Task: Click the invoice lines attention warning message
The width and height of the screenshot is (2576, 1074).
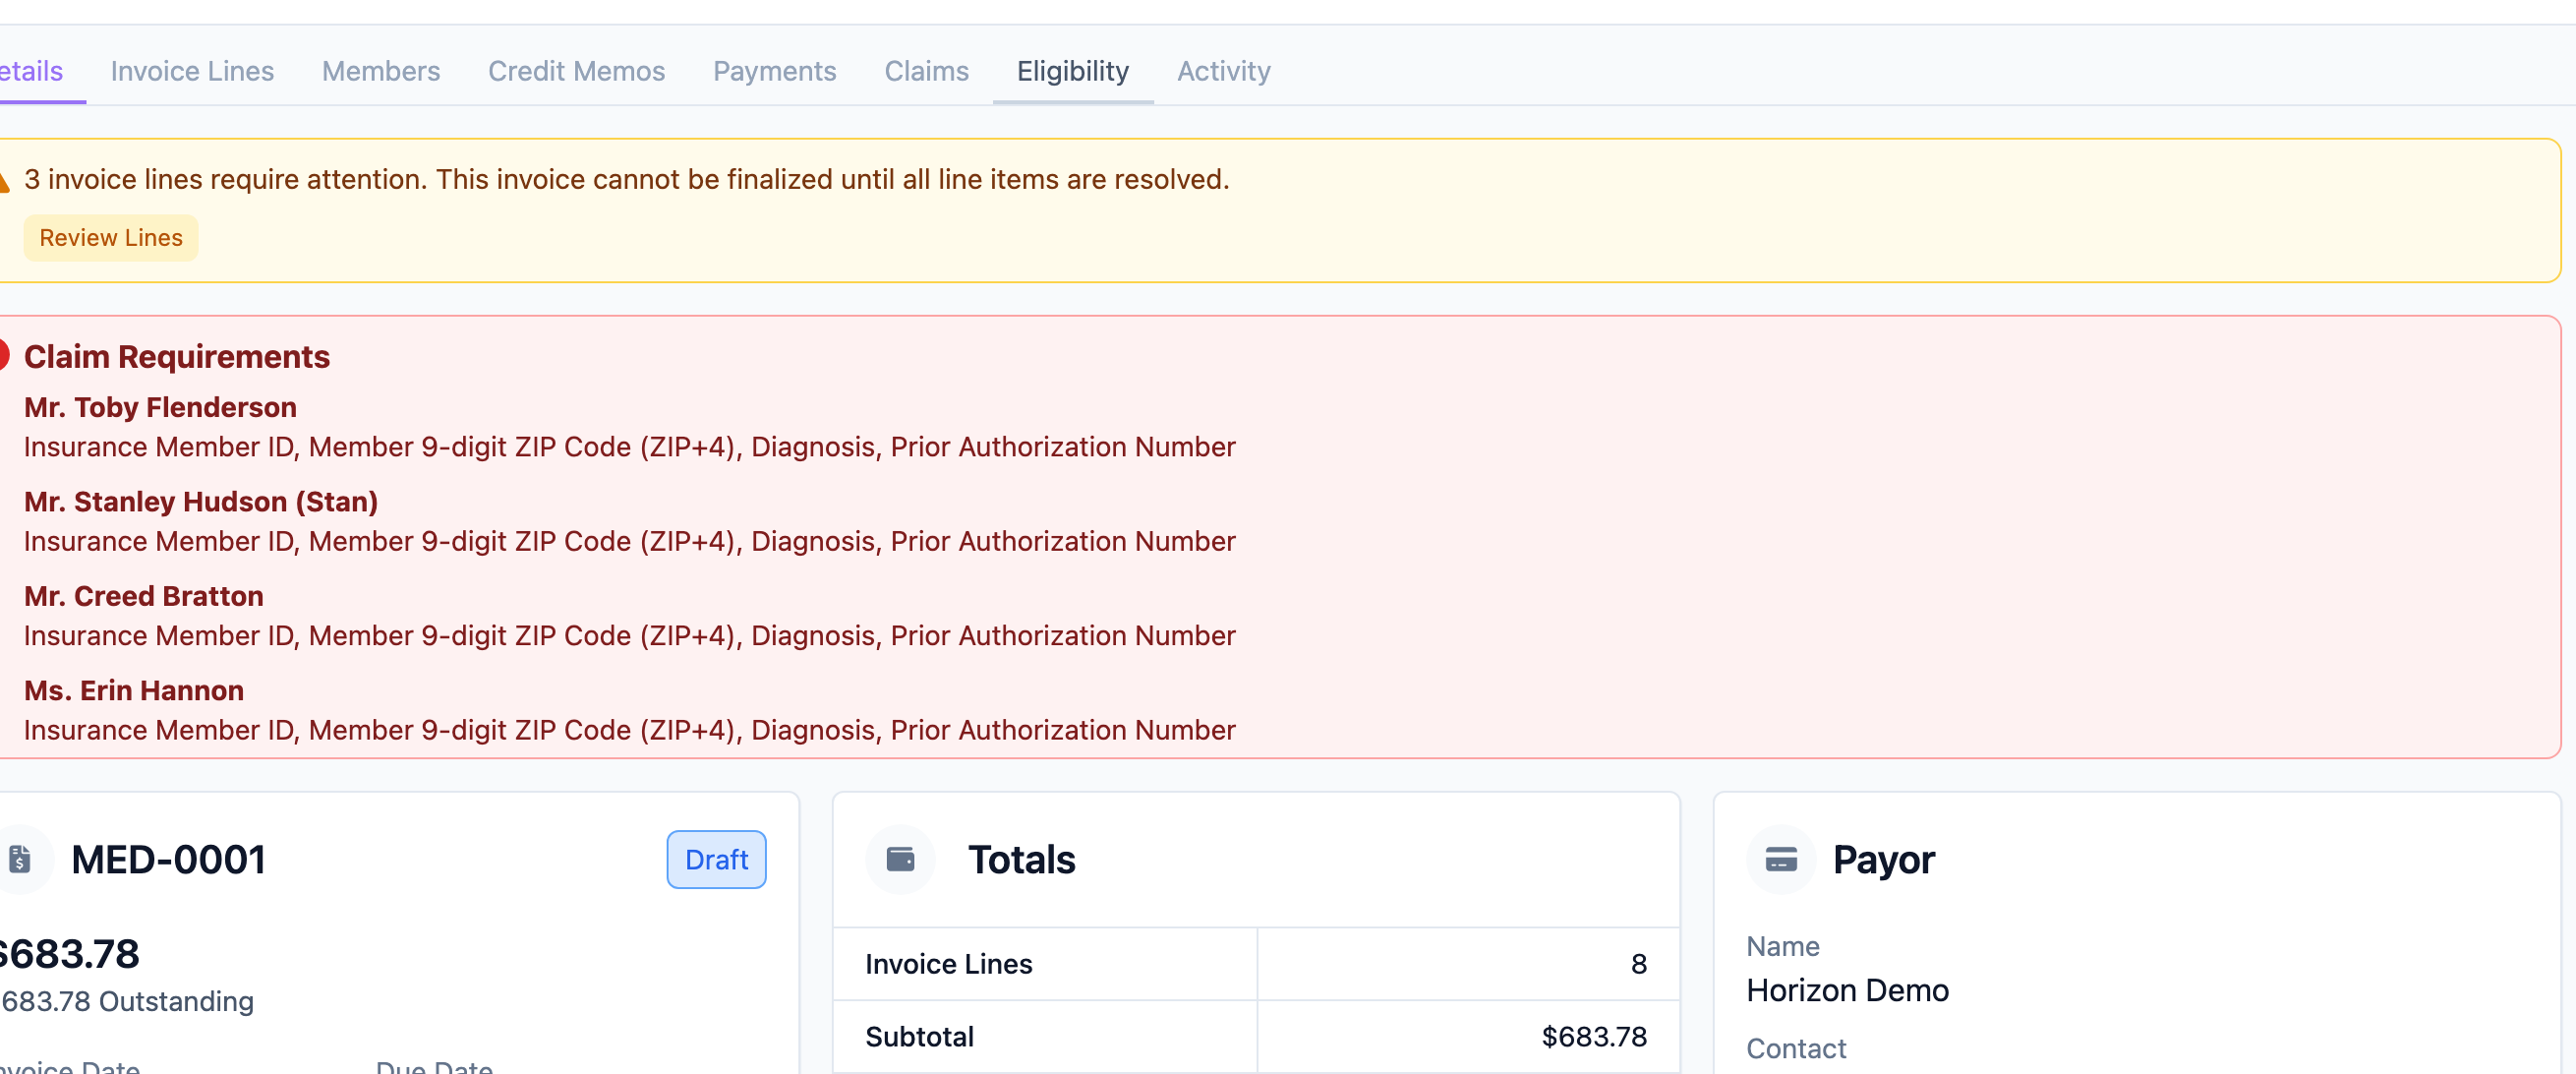Action: (627, 179)
